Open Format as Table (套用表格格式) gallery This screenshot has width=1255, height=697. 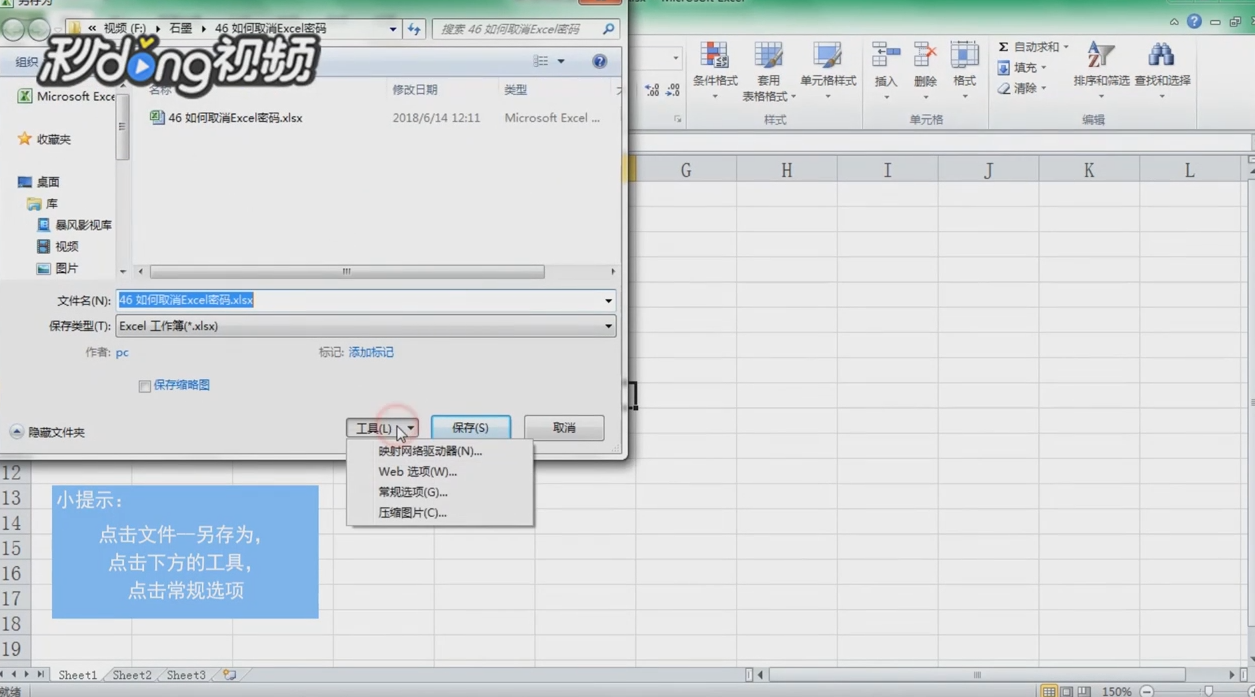tap(768, 72)
